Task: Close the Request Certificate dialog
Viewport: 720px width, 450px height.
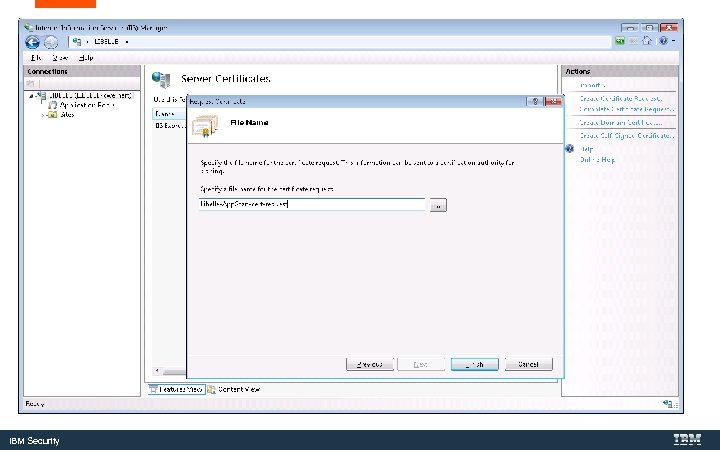Action: tap(553, 101)
